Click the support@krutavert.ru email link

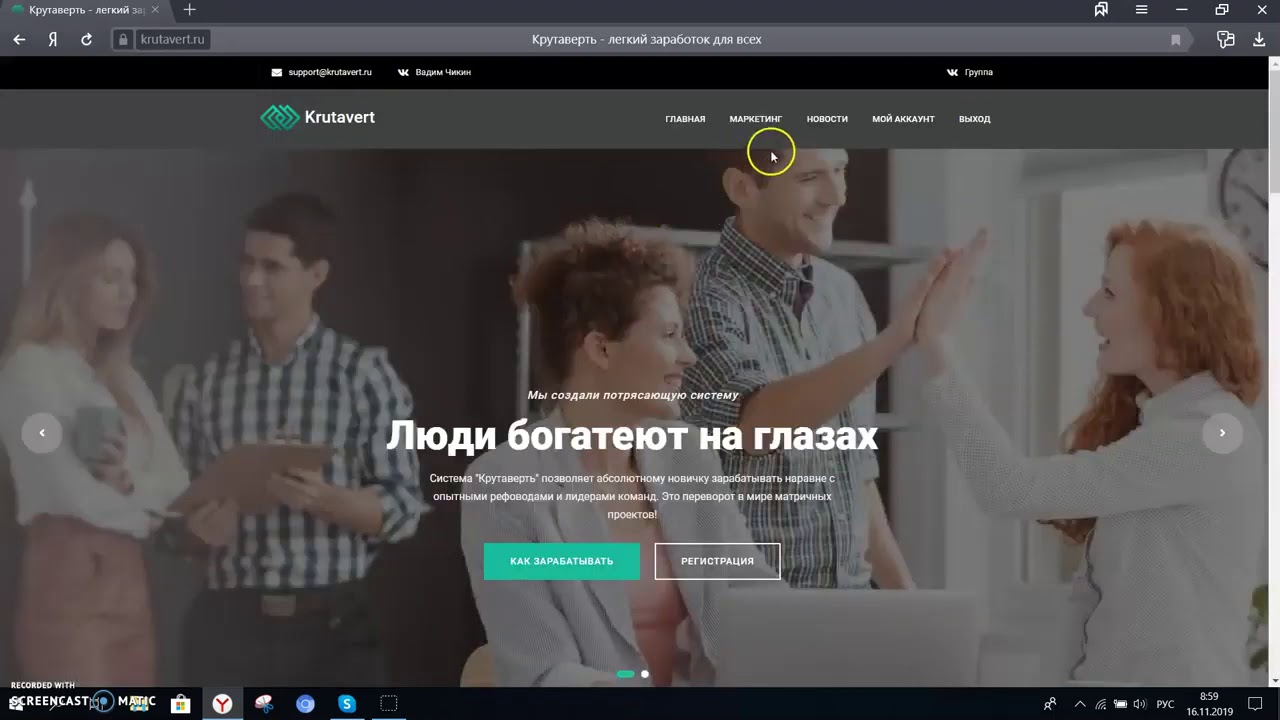[x=322, y=72]
